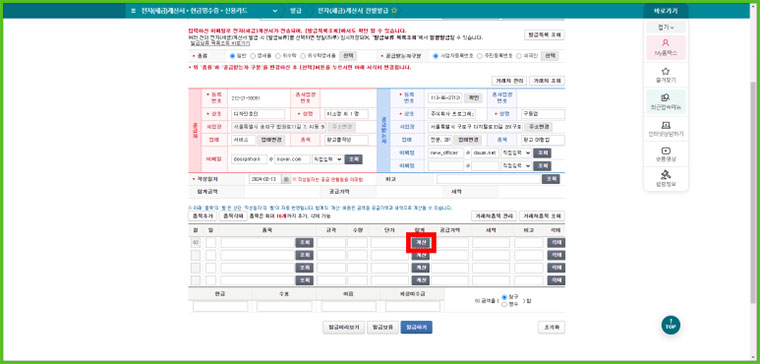
Task: Click the 발급목록 조회 button
Action: pyautogui.click(x=544, y=35)
